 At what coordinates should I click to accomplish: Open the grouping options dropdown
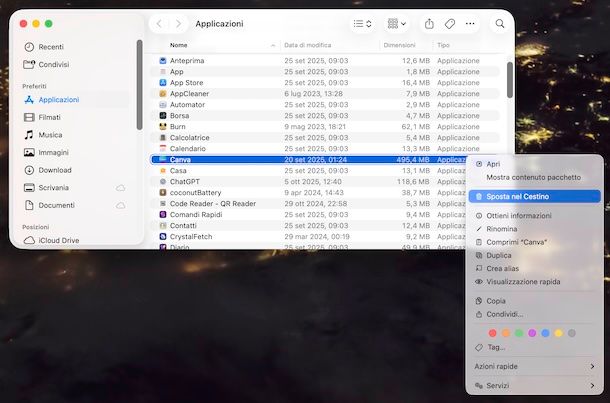396,24
